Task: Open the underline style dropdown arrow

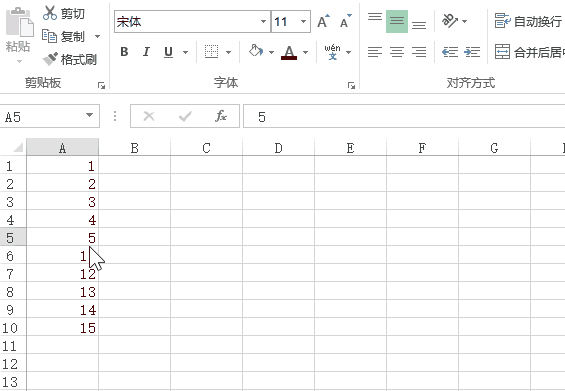Action: (185, 52)
